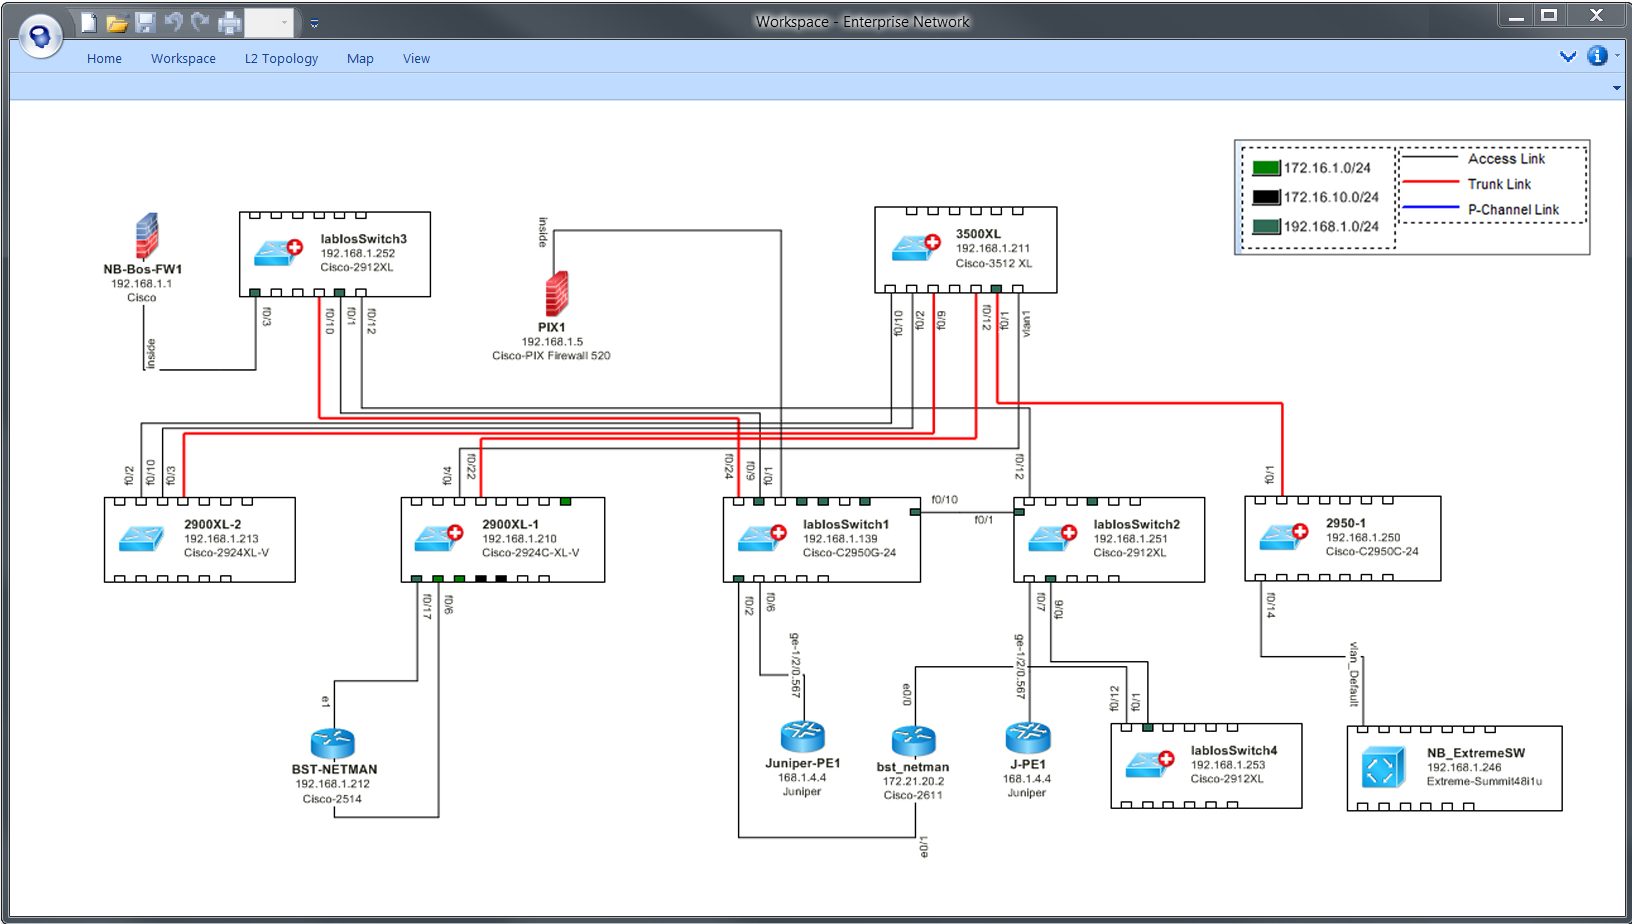Viewport: 1632px width, 924px height.
Task: Select the bst_netman router icon
Action: tap(913, 741)
